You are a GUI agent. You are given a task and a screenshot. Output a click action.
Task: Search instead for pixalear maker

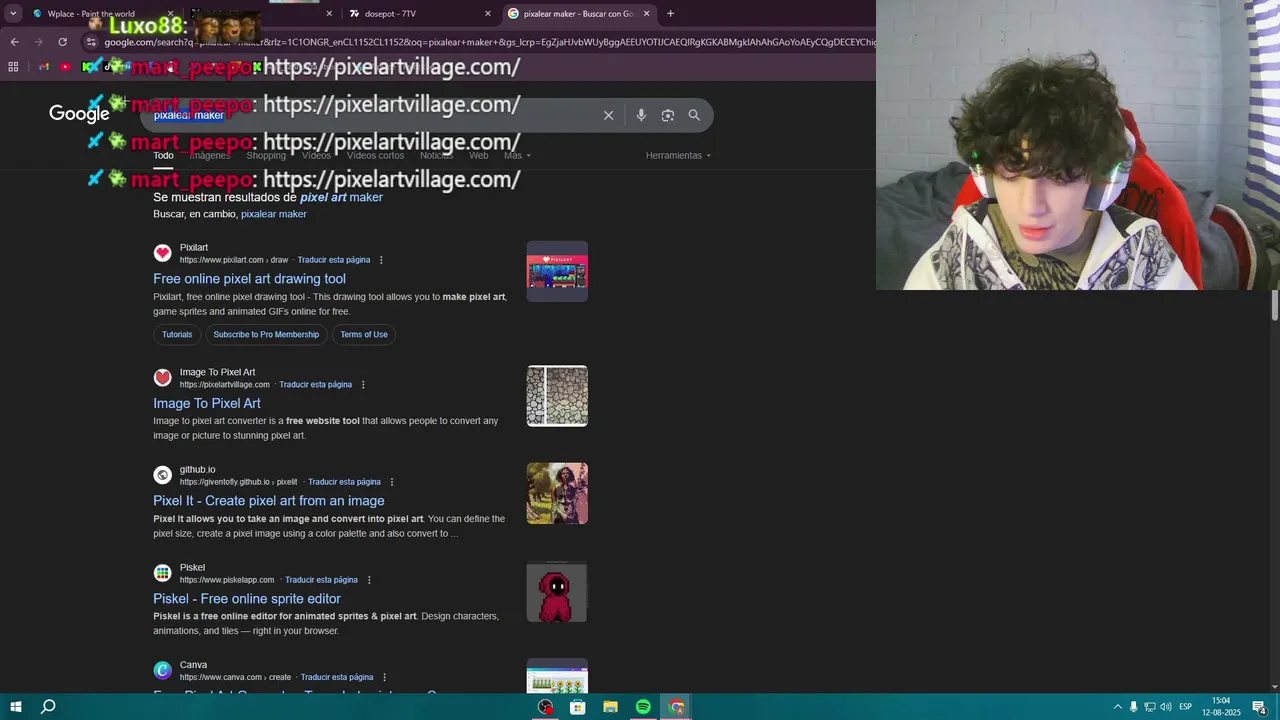click(273, 214)
